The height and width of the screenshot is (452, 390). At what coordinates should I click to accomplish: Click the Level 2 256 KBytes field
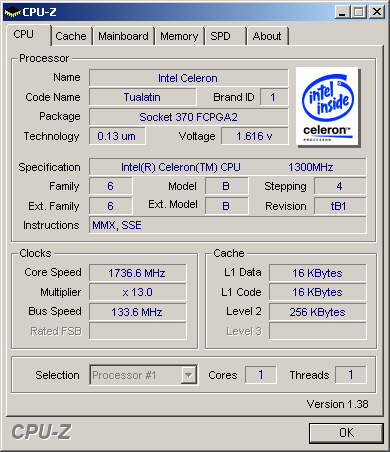tap(317, 312)
